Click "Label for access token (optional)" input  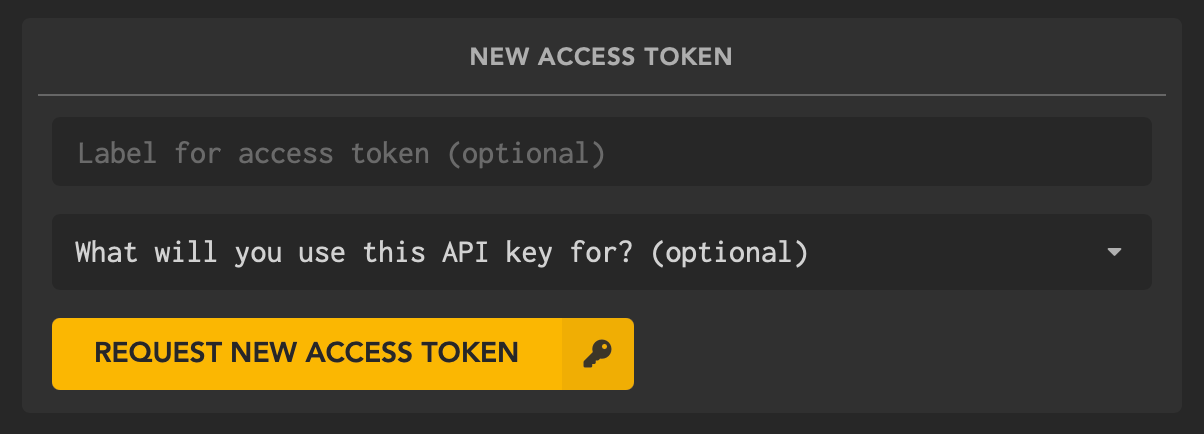pos(602,152)
